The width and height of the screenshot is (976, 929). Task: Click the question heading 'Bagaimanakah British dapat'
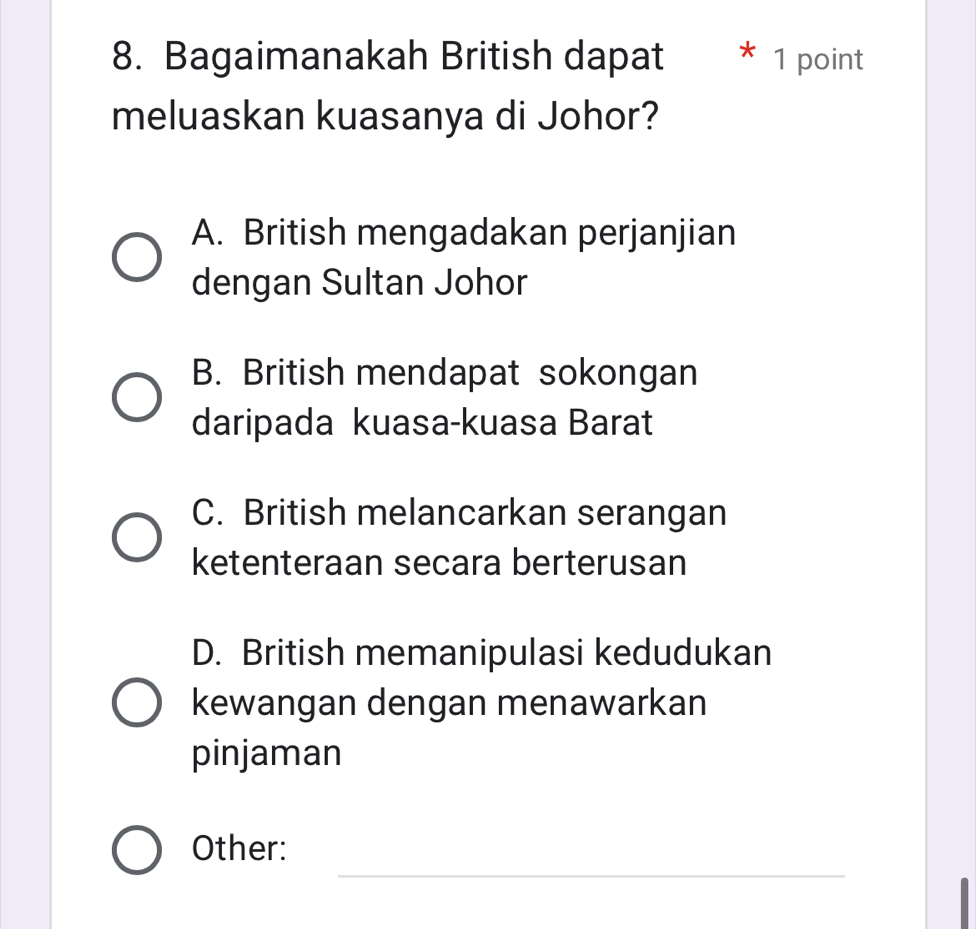[x=387, y=57]
